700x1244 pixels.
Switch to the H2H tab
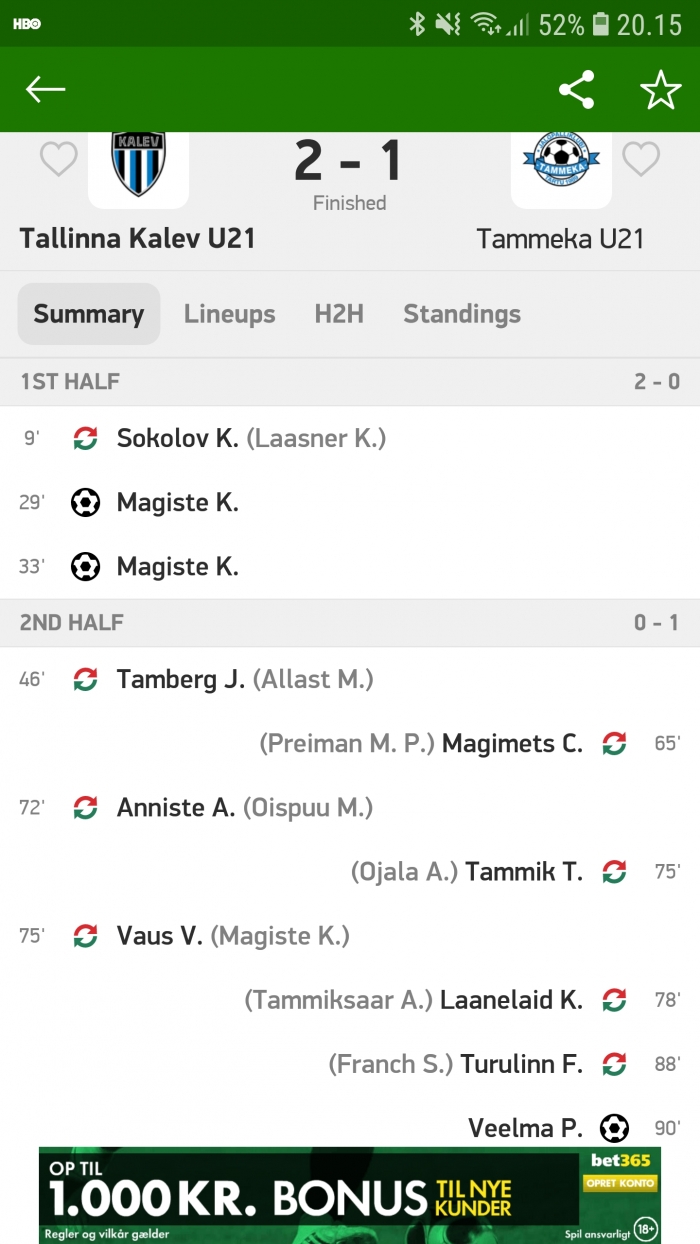(x=339, y=314)
